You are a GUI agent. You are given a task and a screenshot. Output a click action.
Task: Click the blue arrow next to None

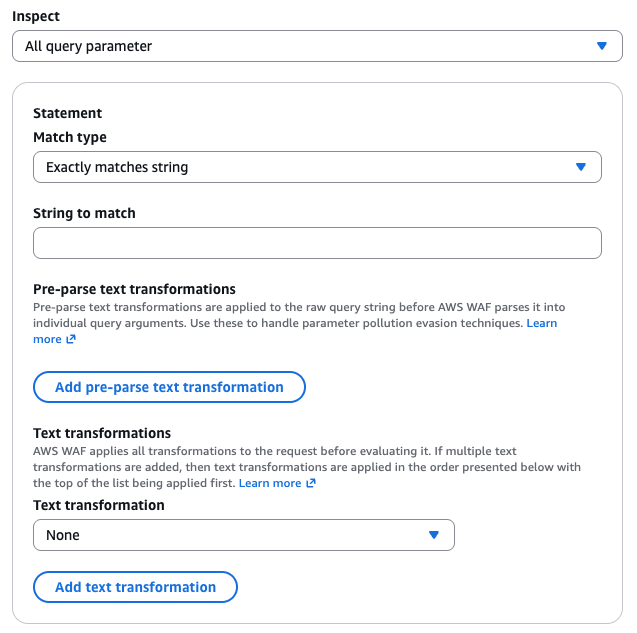[x=433, y=535]
